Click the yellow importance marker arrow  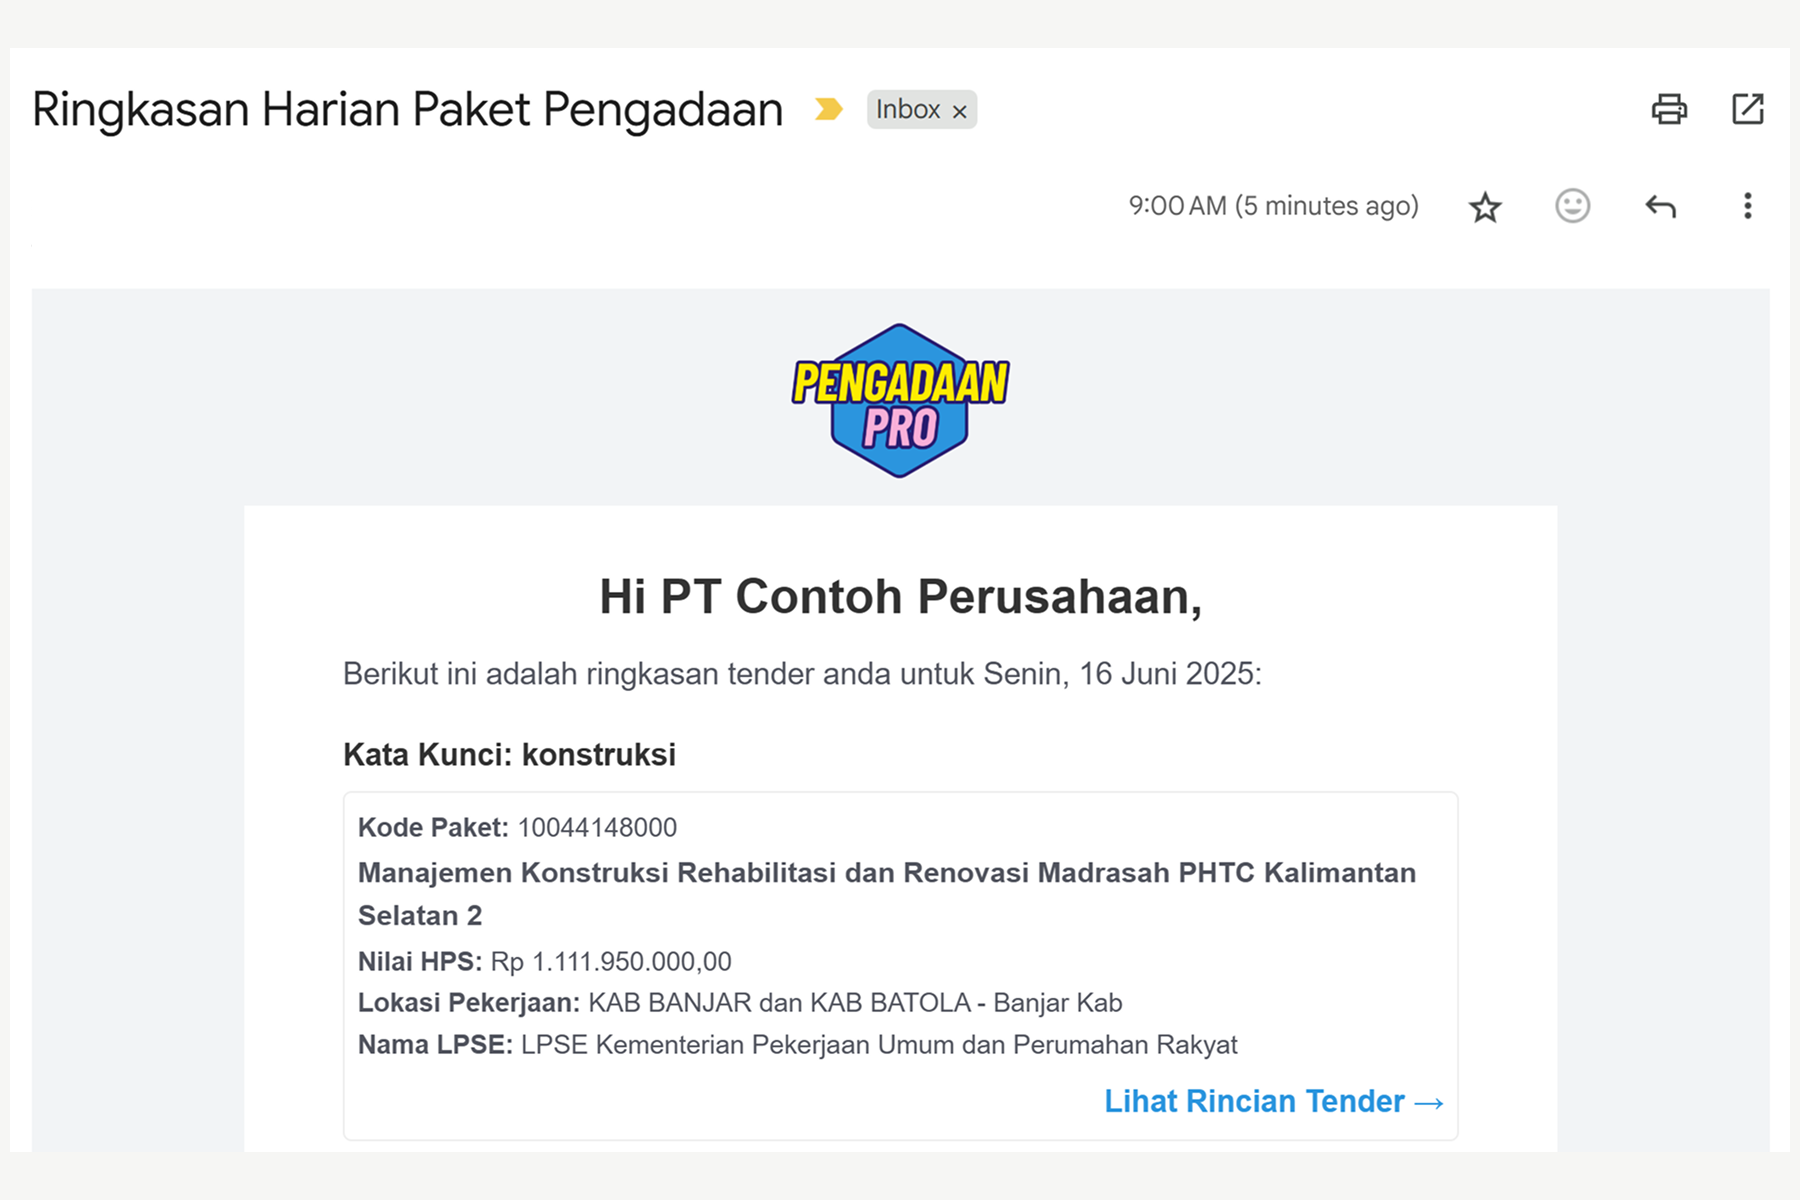point(828,108)
